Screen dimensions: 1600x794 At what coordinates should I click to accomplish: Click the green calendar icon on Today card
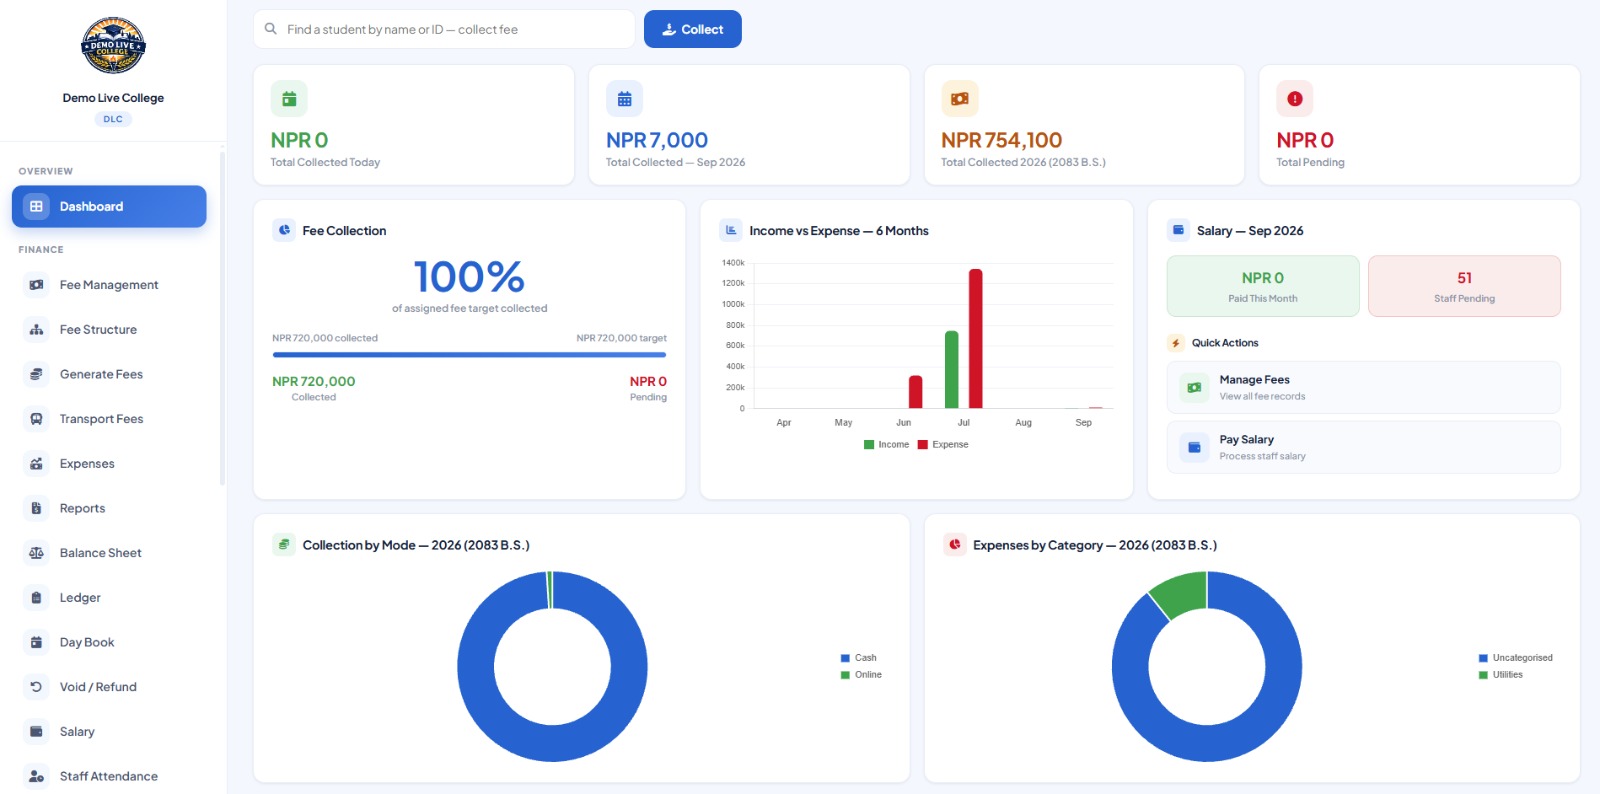(289, 99)
